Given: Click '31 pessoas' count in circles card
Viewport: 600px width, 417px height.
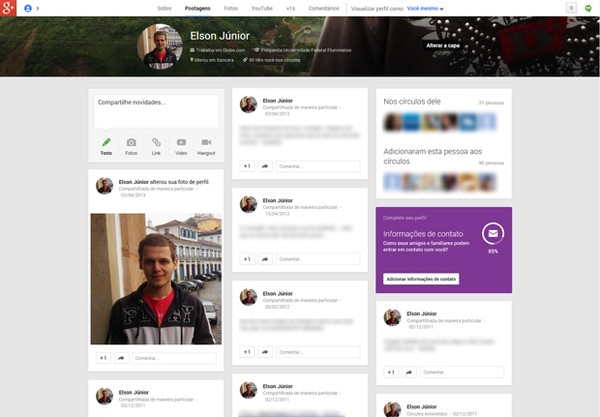Looking at the screenshot, I should (491, 103).
